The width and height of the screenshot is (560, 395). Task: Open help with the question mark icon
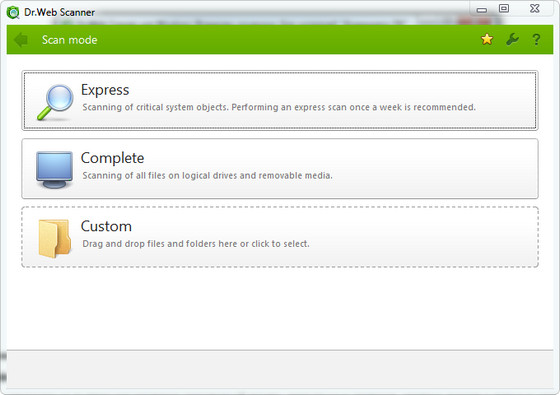click(536, 40)
